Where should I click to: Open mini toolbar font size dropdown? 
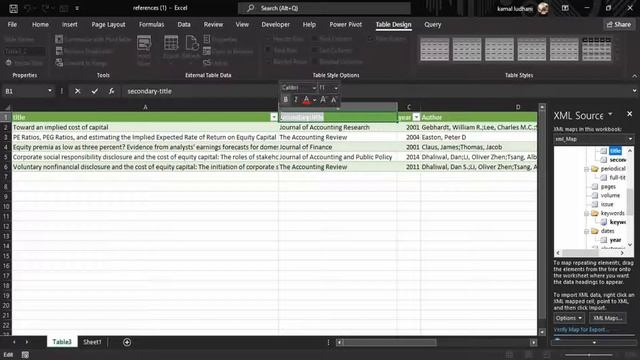pos(336,88)
